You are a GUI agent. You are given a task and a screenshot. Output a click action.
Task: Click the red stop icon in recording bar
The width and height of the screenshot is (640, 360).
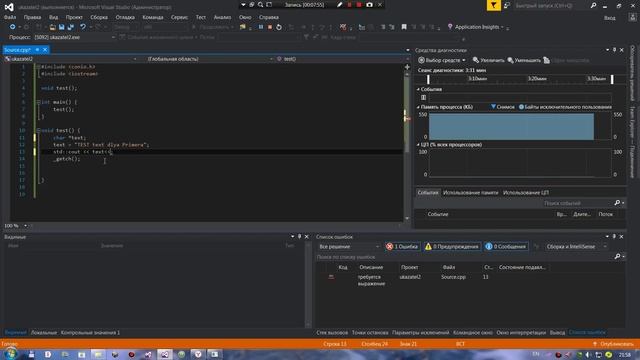point(359,4)
